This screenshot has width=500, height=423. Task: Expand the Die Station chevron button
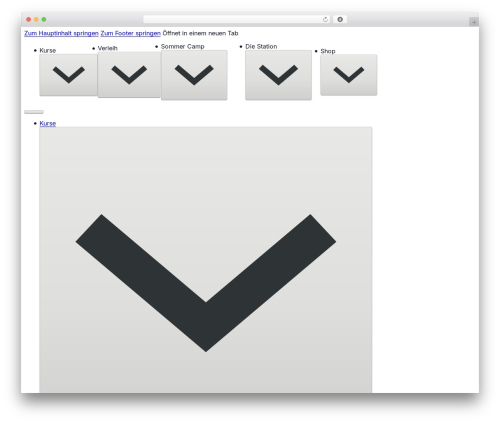point(278,75)
